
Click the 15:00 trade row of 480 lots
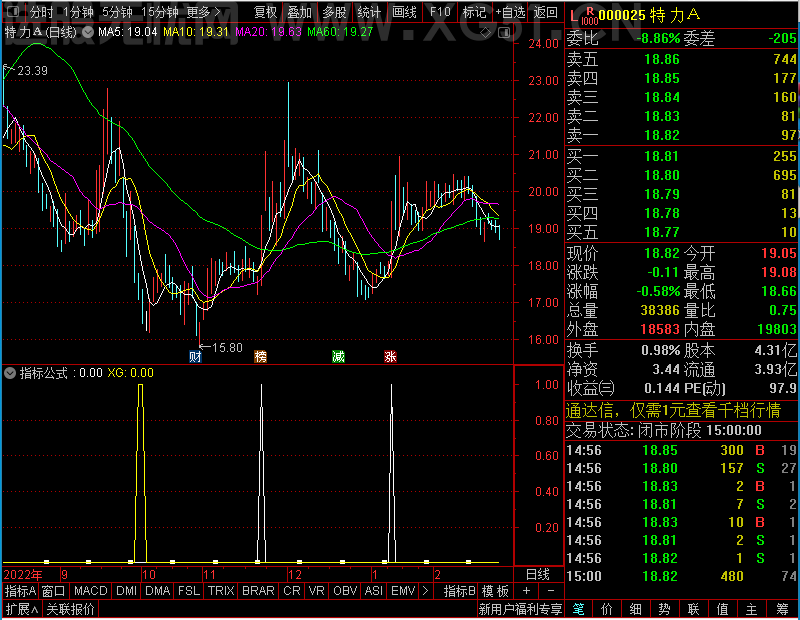coord(682,577)
